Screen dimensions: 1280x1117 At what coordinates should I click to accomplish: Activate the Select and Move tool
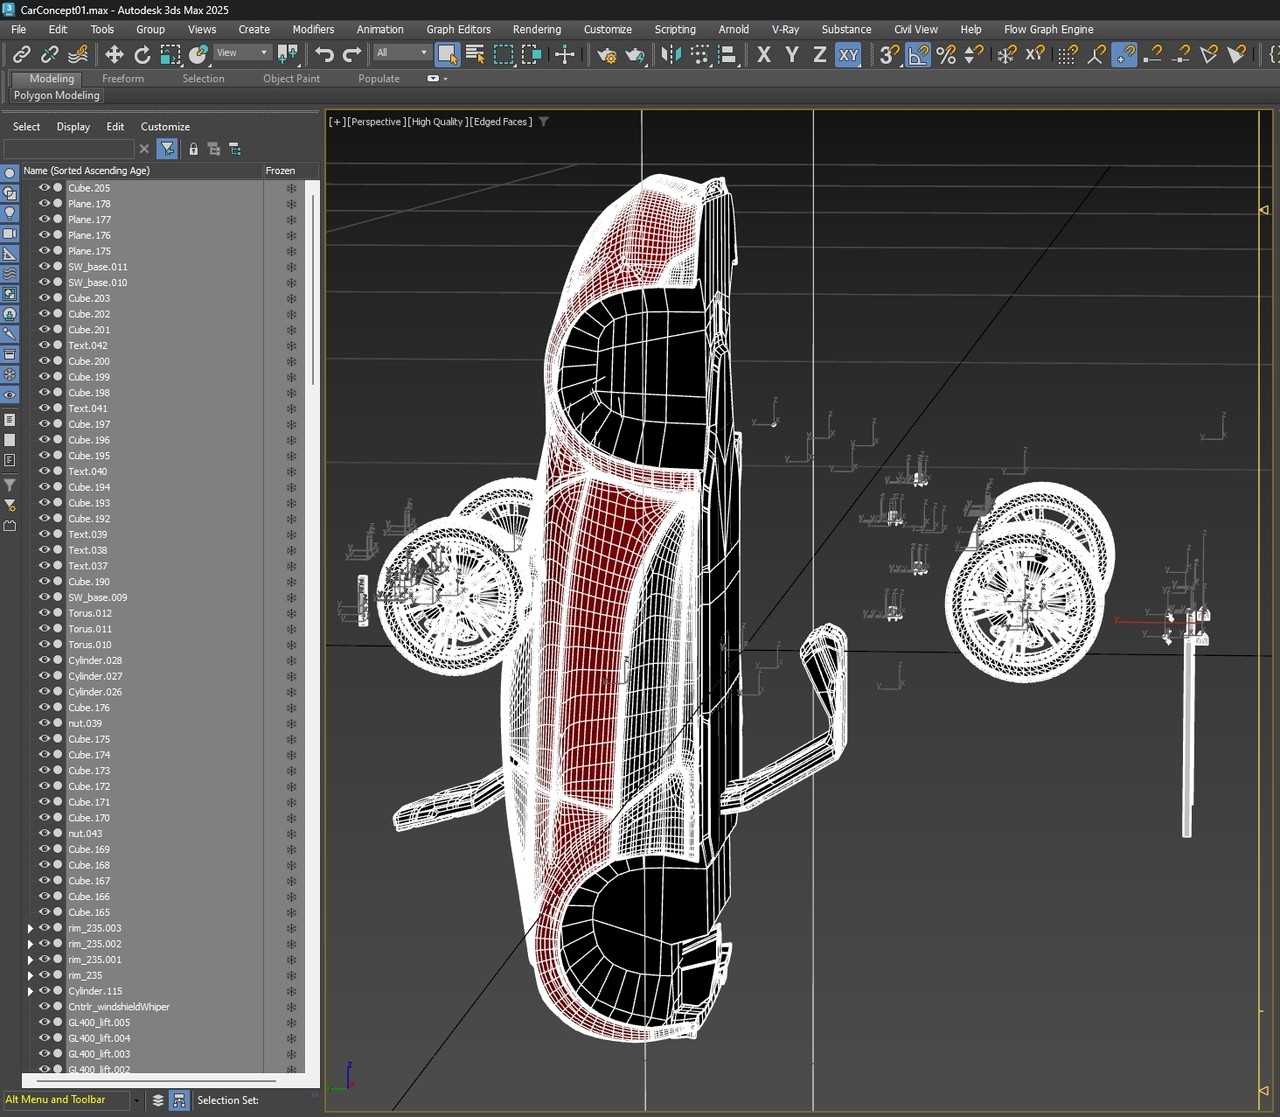click(114, 54)
